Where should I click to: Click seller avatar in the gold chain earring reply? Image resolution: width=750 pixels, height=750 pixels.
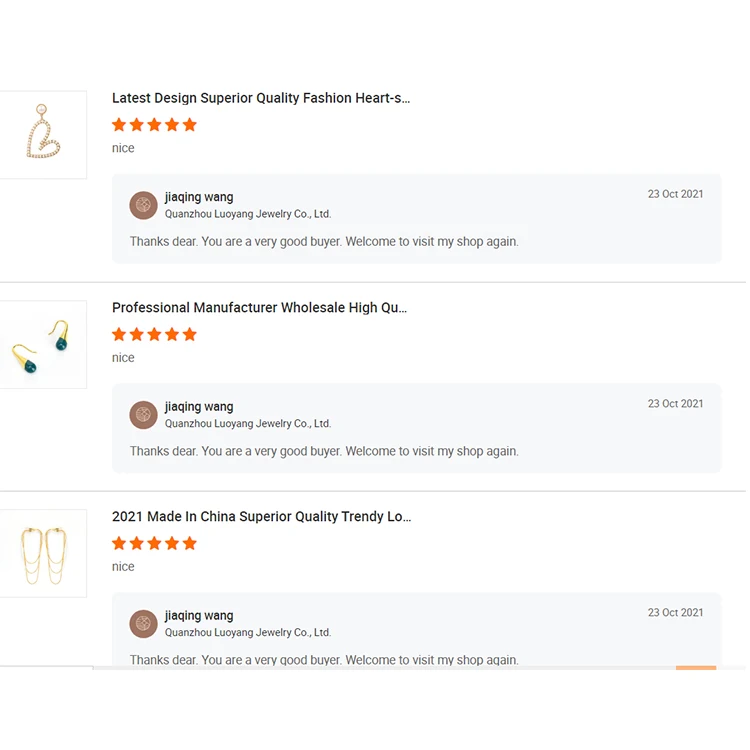coord(144,623)
